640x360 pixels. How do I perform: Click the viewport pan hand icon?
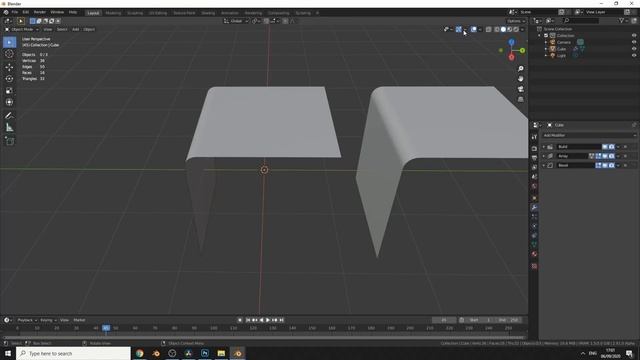tap(520, 79)
